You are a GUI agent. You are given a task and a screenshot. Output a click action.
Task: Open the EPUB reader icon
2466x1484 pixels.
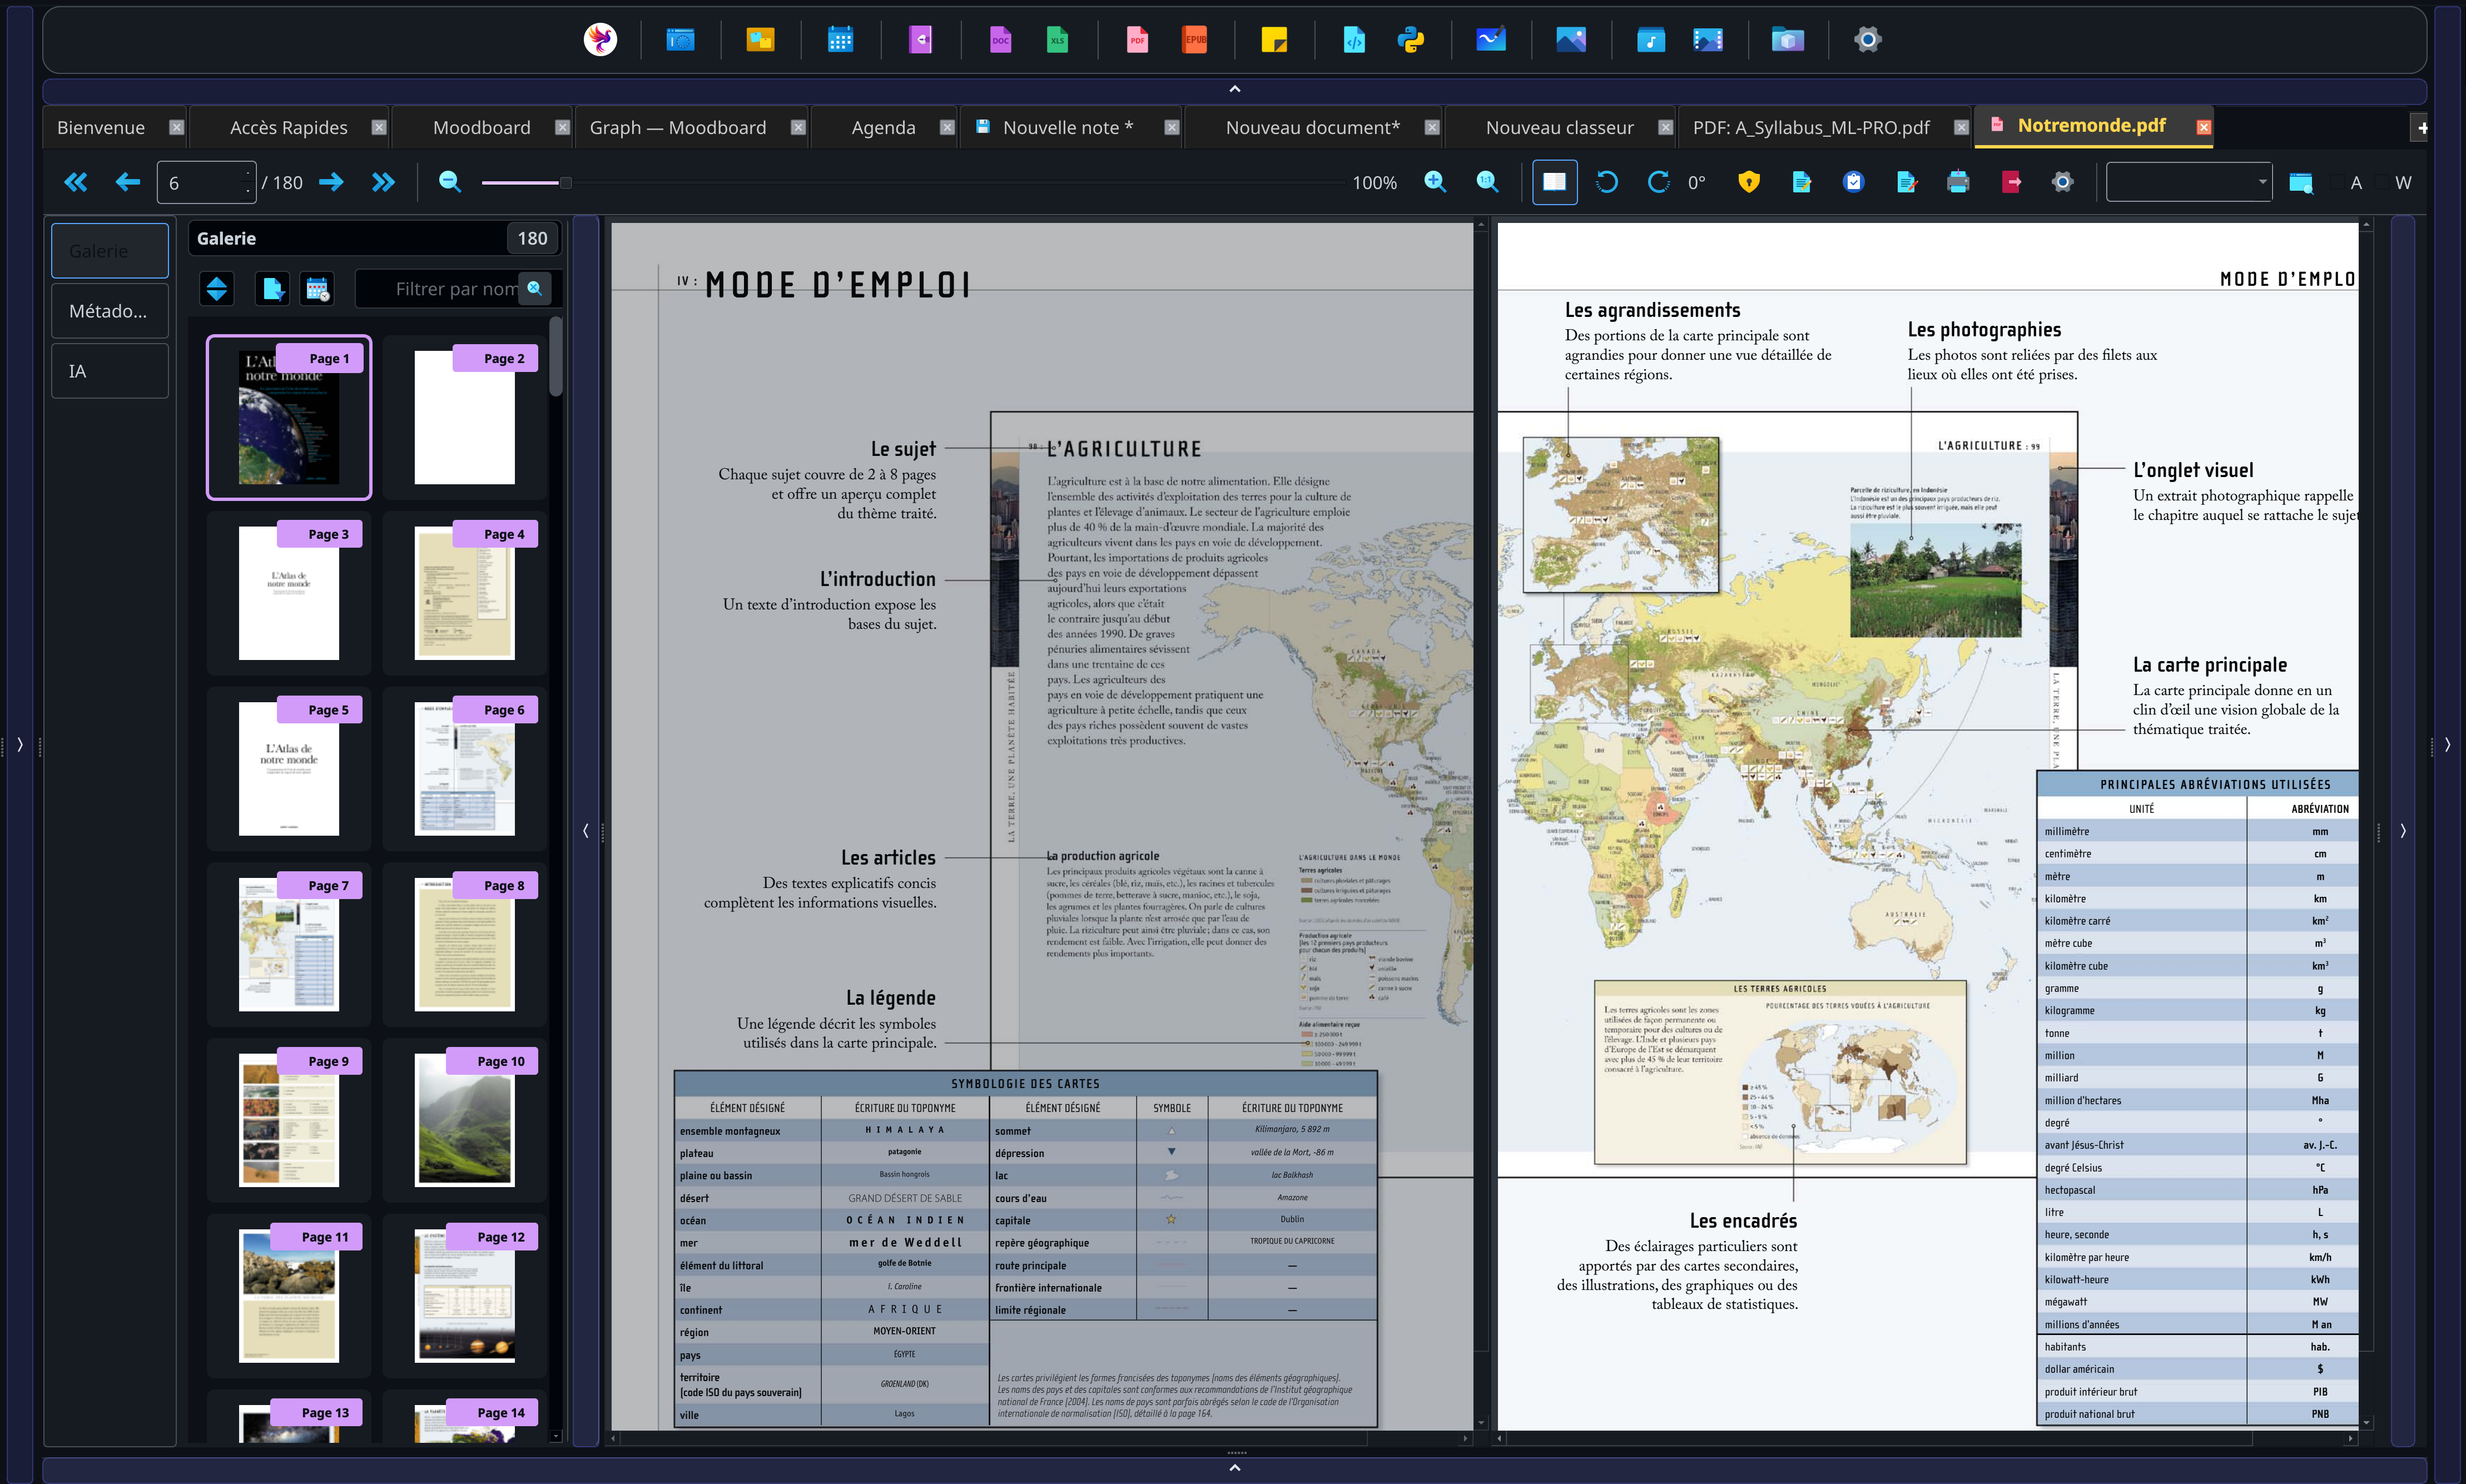pos(1194,40)
